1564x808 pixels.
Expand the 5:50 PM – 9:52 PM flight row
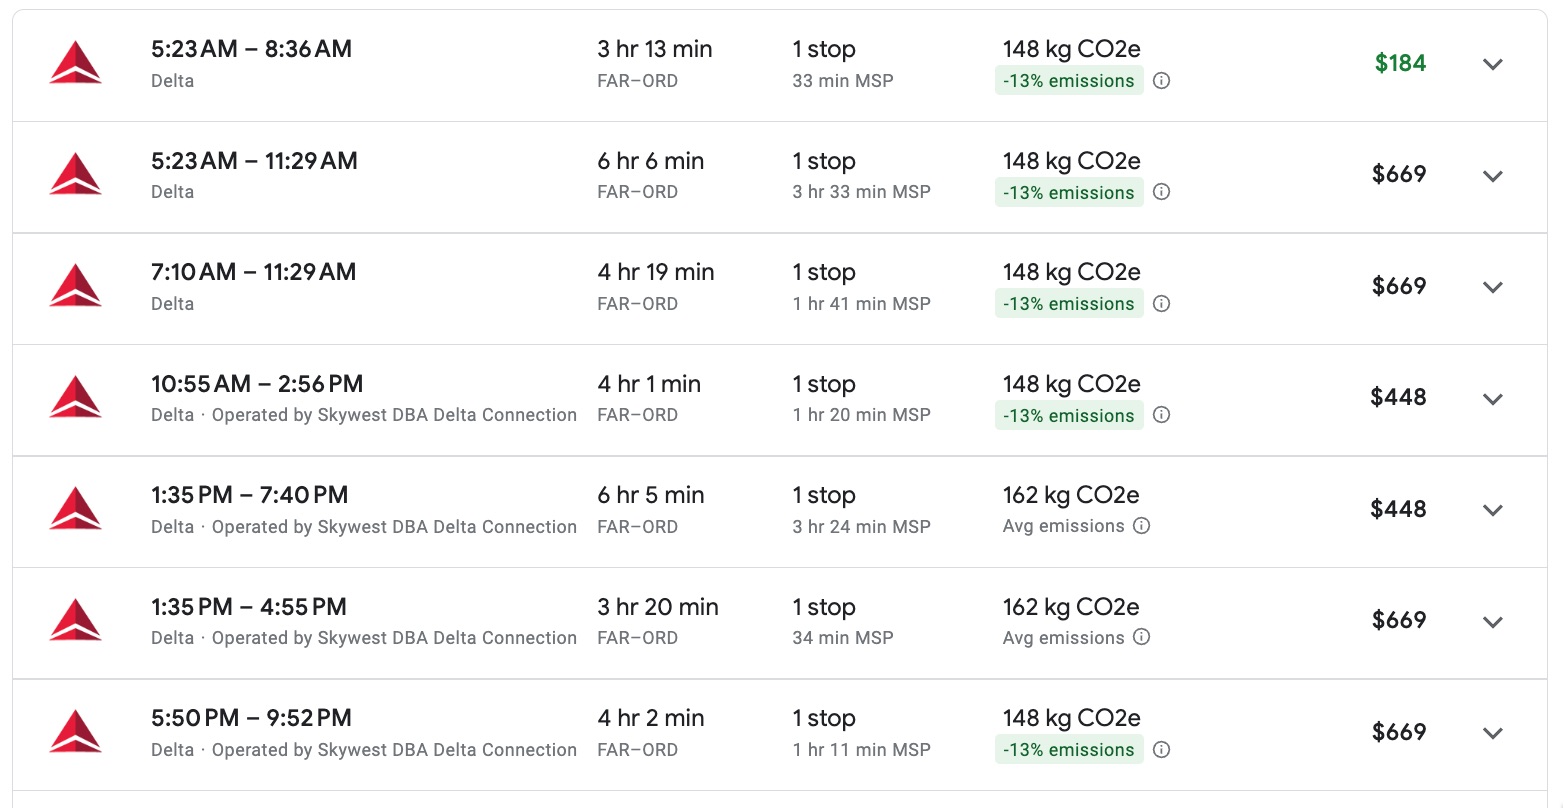pyautogui.click(x=1492, y=732)
